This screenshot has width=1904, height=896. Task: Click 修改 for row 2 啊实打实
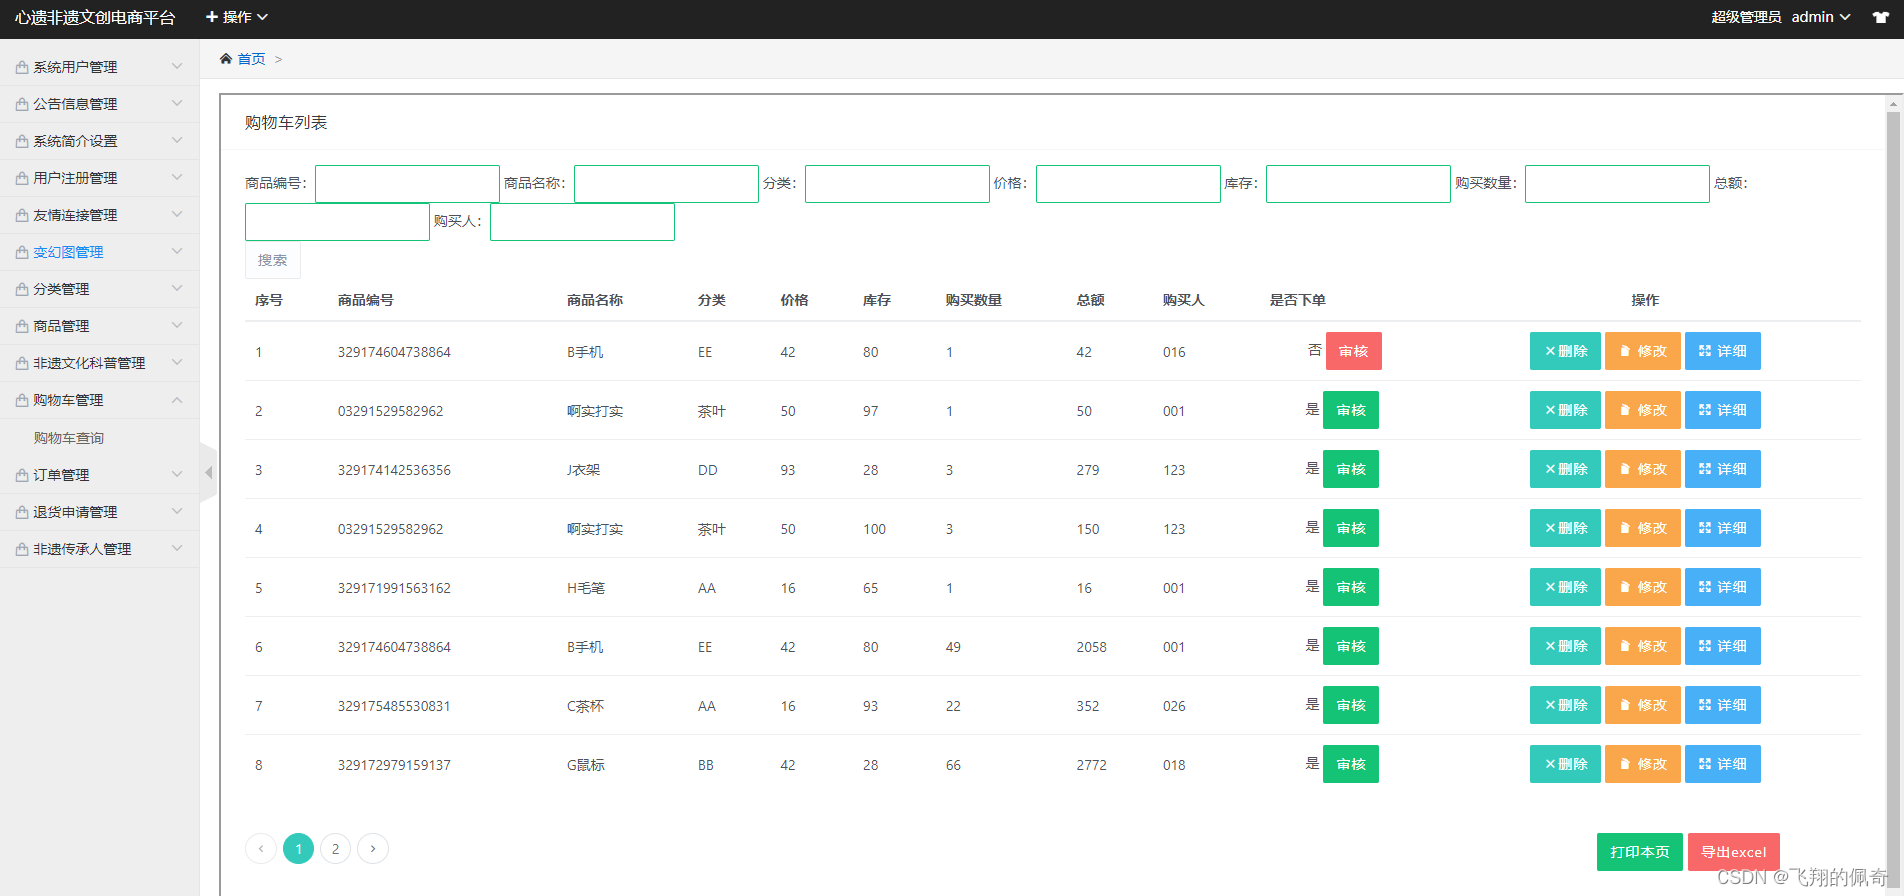pos(1643,410)
